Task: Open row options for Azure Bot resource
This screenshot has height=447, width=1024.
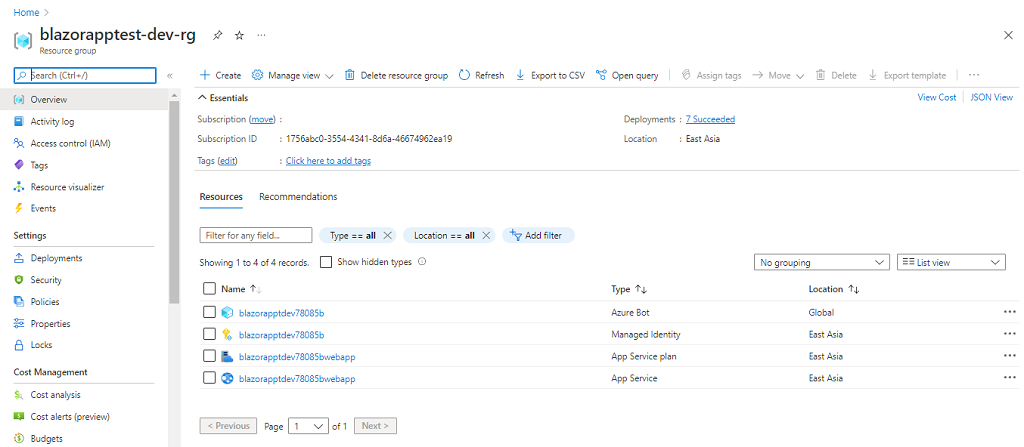Action: click(x=1010, y=312)
